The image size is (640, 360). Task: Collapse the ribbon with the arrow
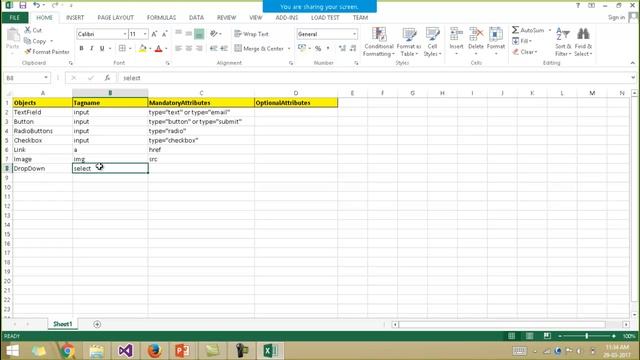(x=632, y=63)
